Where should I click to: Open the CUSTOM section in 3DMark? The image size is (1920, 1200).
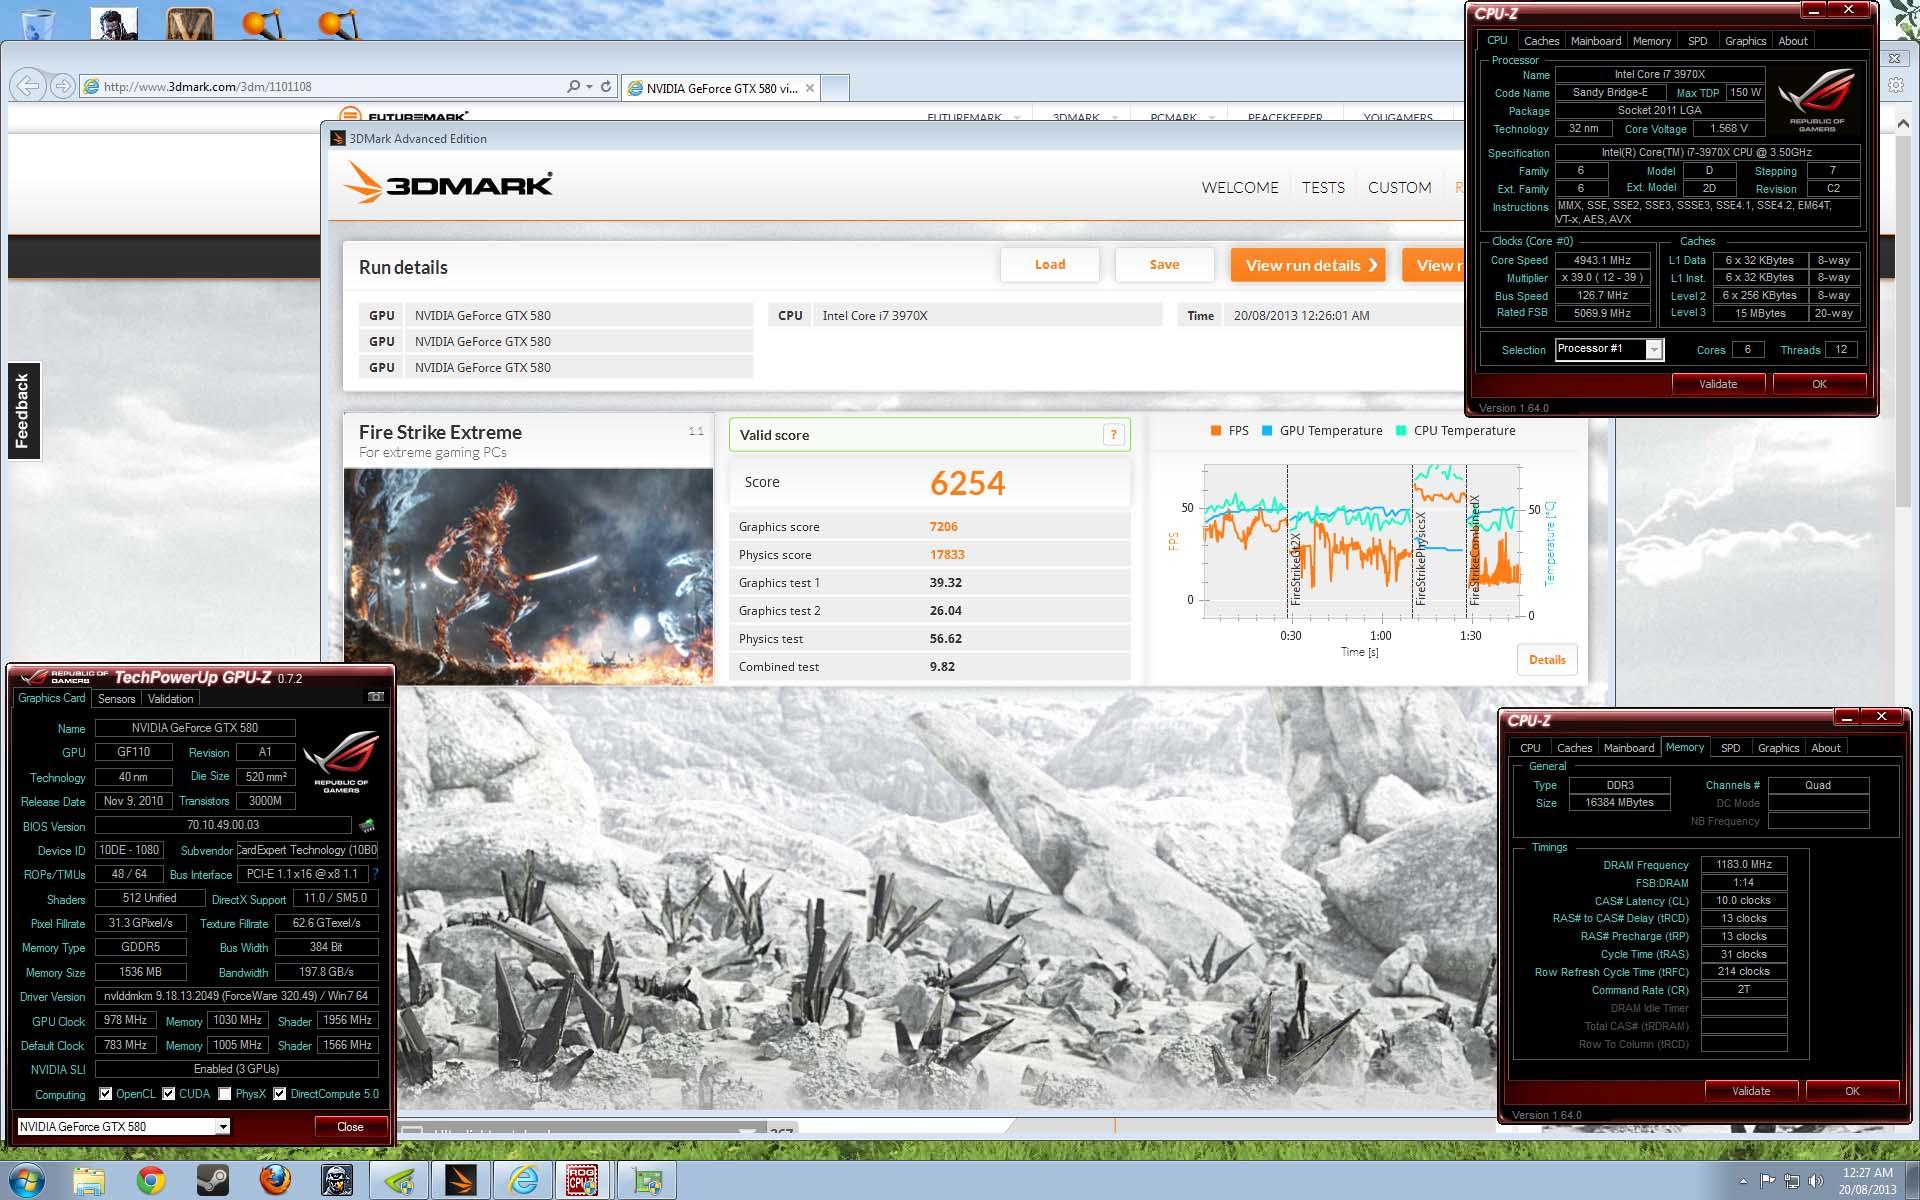tap(1399, 187)
